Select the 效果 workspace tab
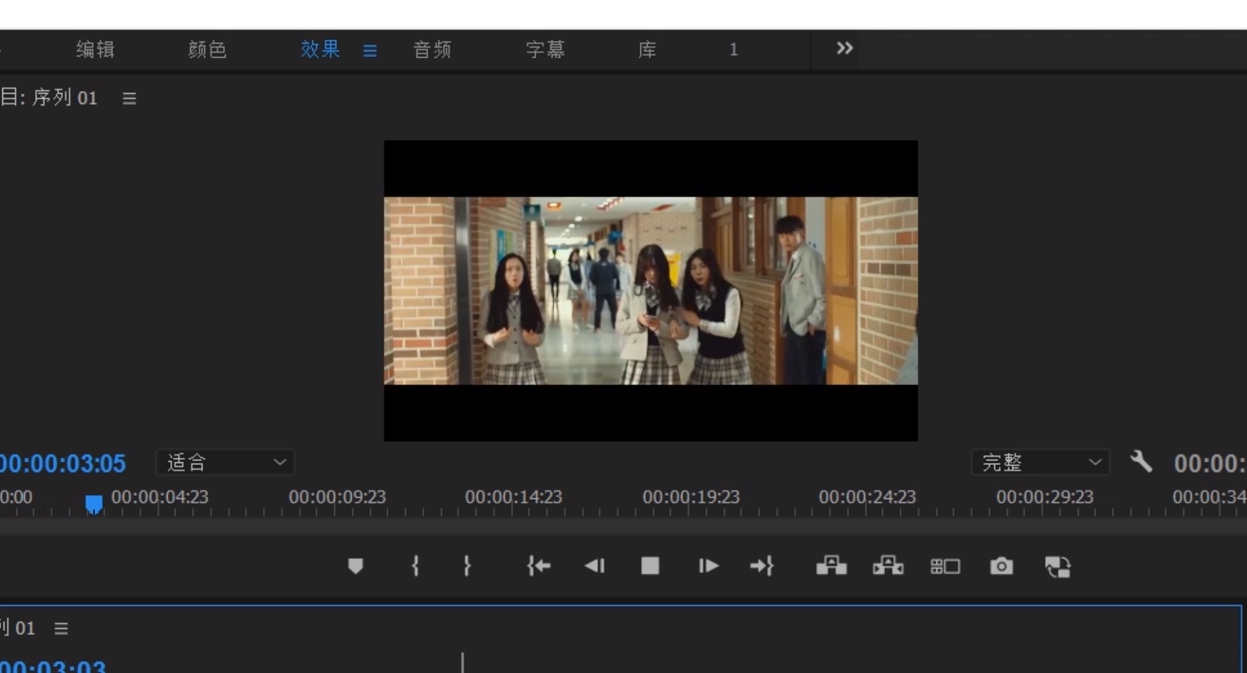 tap(321, 49)
